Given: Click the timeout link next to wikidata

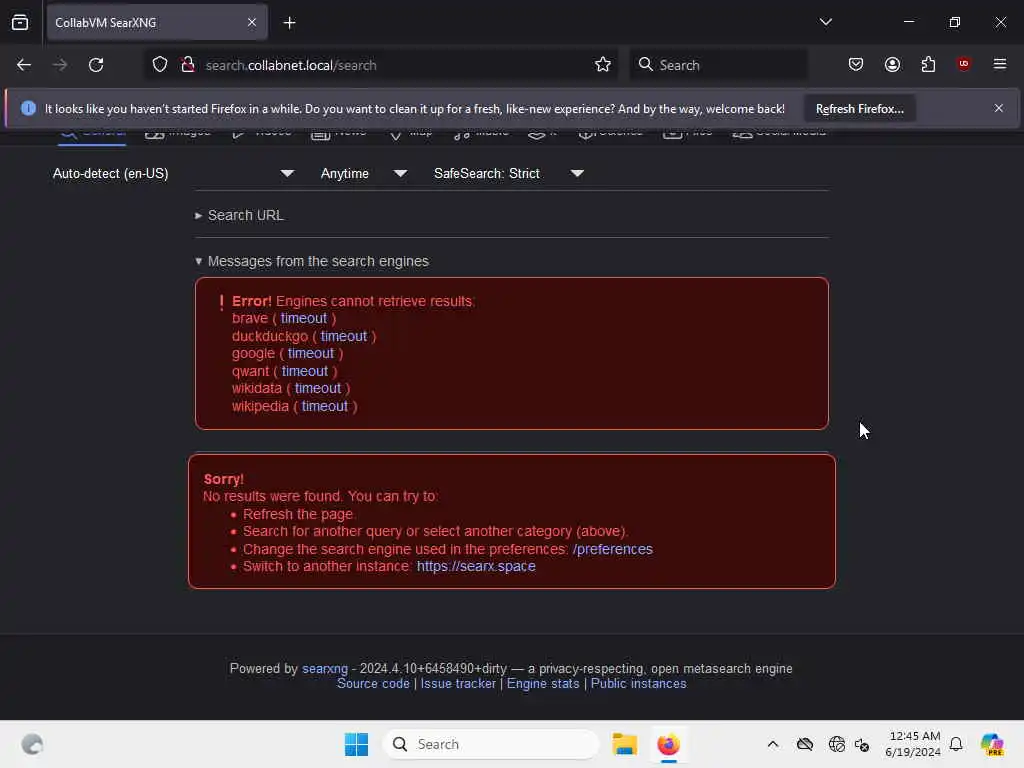Looking at the screenshot, I should pyautogui.click(x=318, y=388).
